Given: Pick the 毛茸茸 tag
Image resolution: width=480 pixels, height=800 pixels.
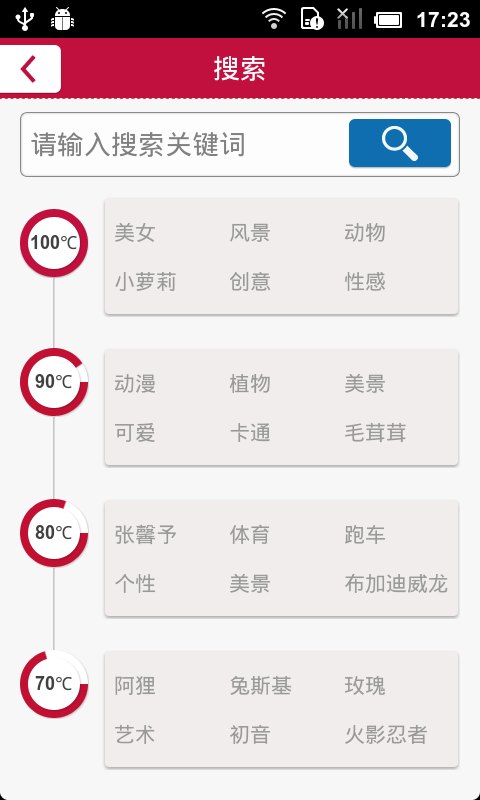Looking at the screenshot, I should click(375, 433).
